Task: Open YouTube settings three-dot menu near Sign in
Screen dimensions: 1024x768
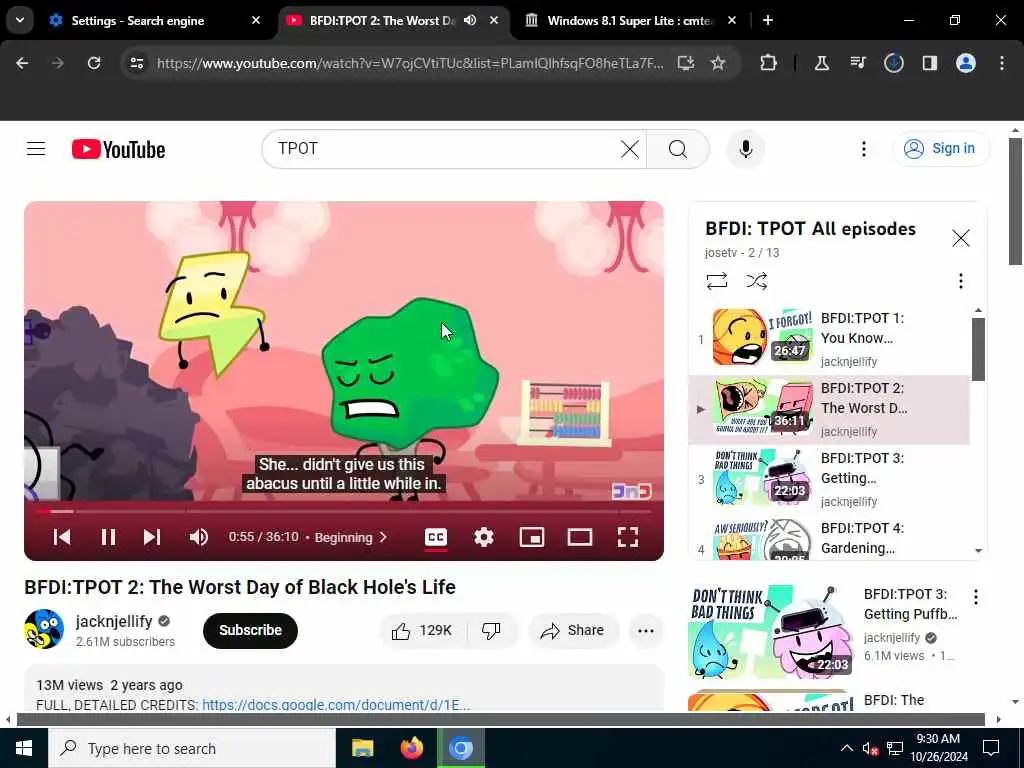Action: click(863, 149)
